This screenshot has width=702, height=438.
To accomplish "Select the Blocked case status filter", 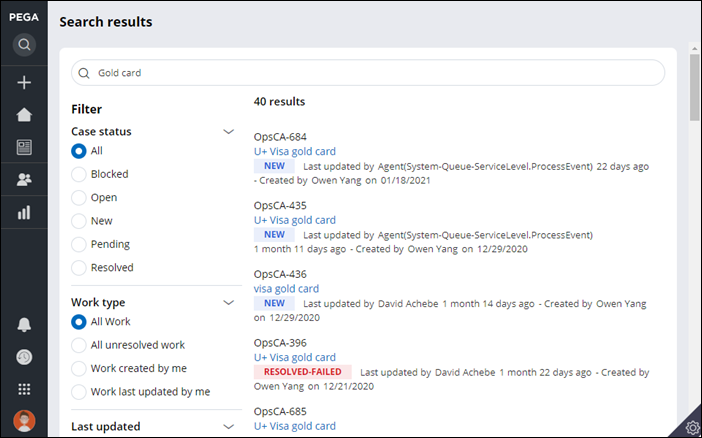I will click(79, 174).
